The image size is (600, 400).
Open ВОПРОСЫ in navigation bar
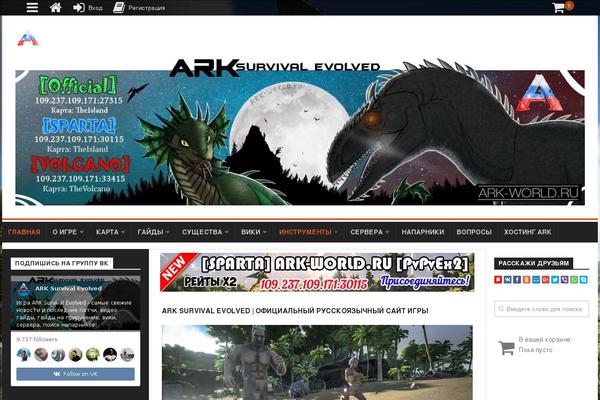click(x=474, y=232)
